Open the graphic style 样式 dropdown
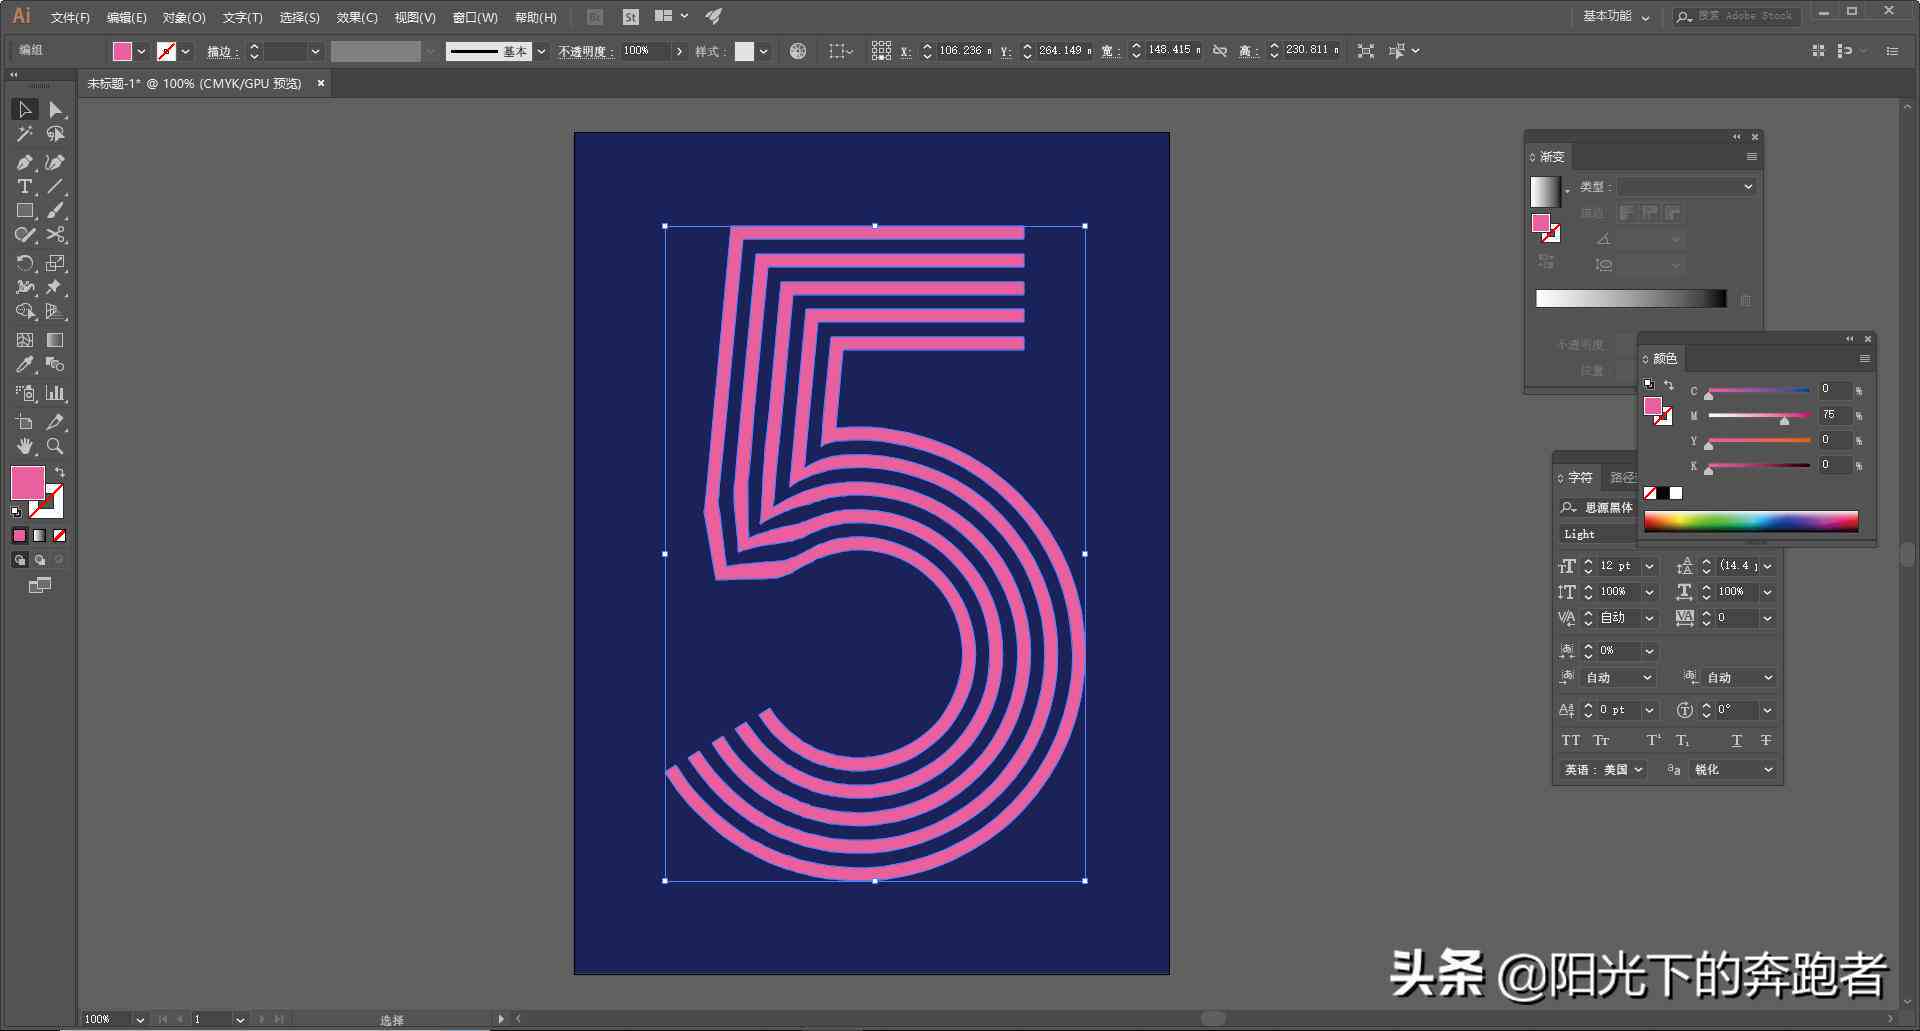Image resolution: width=1920 pixels, height=1031 pixels. [764, 51]
